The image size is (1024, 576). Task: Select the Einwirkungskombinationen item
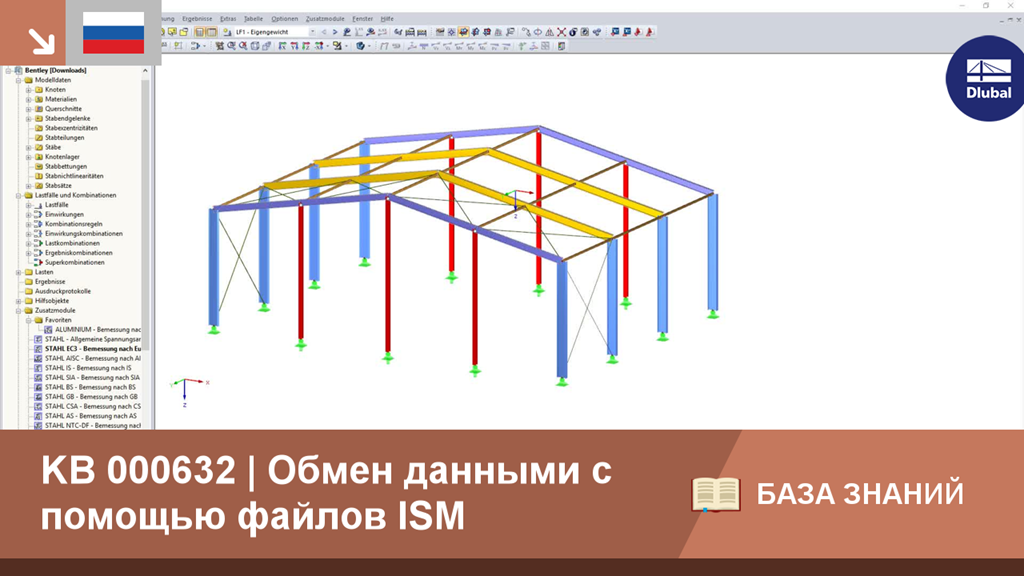(84, 234)
